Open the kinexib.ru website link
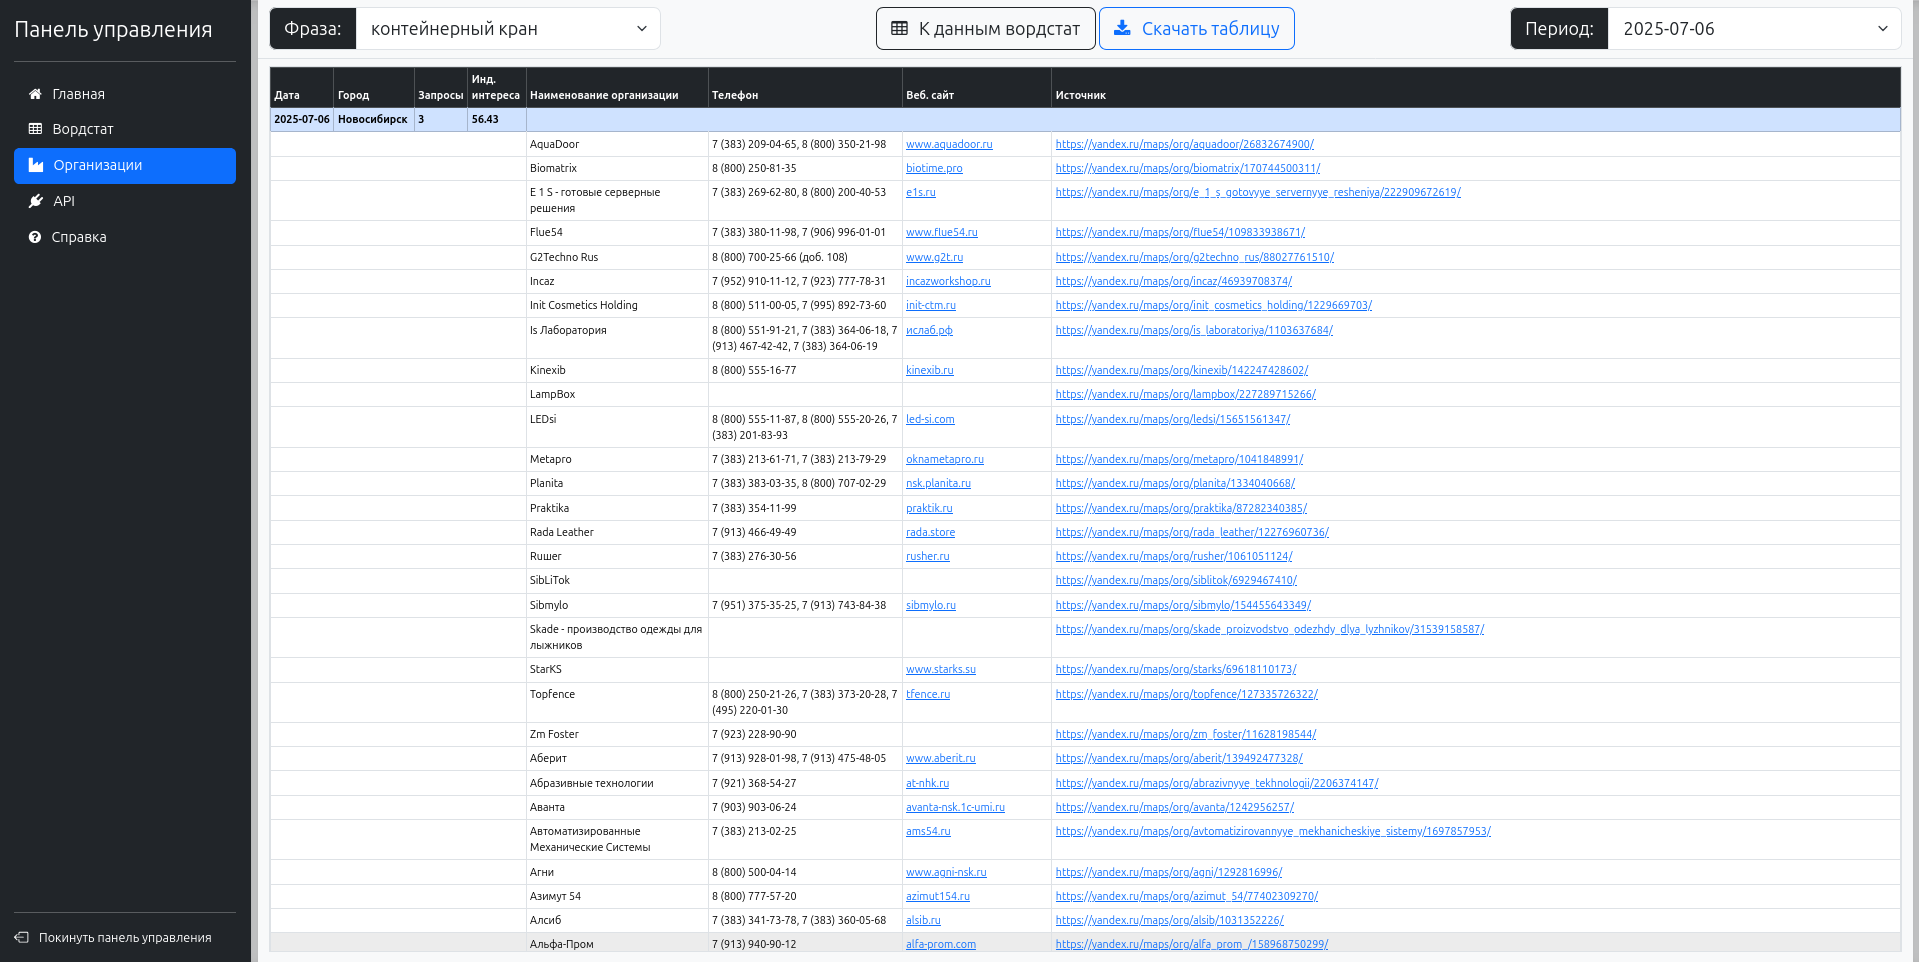 (930, 370)
